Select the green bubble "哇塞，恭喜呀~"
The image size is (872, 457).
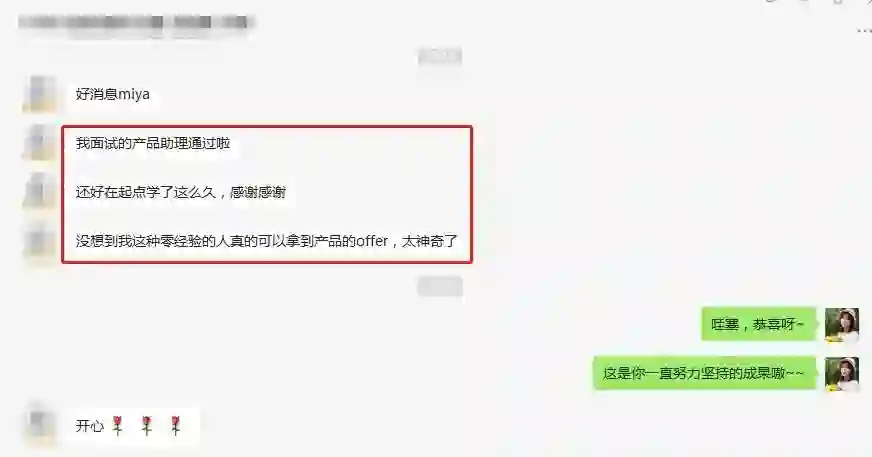point(758,324)
